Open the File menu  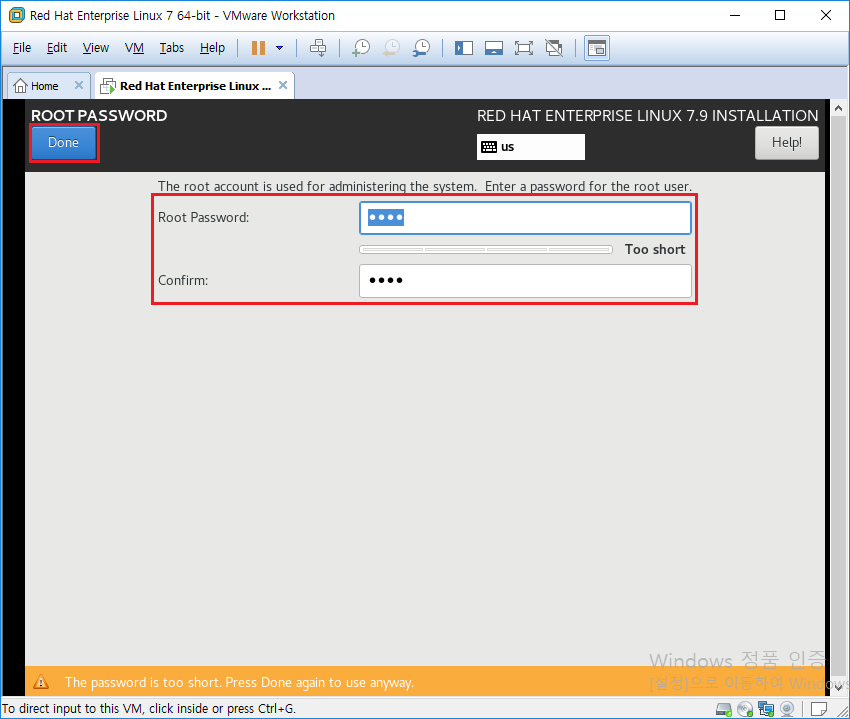click(22, 48)
